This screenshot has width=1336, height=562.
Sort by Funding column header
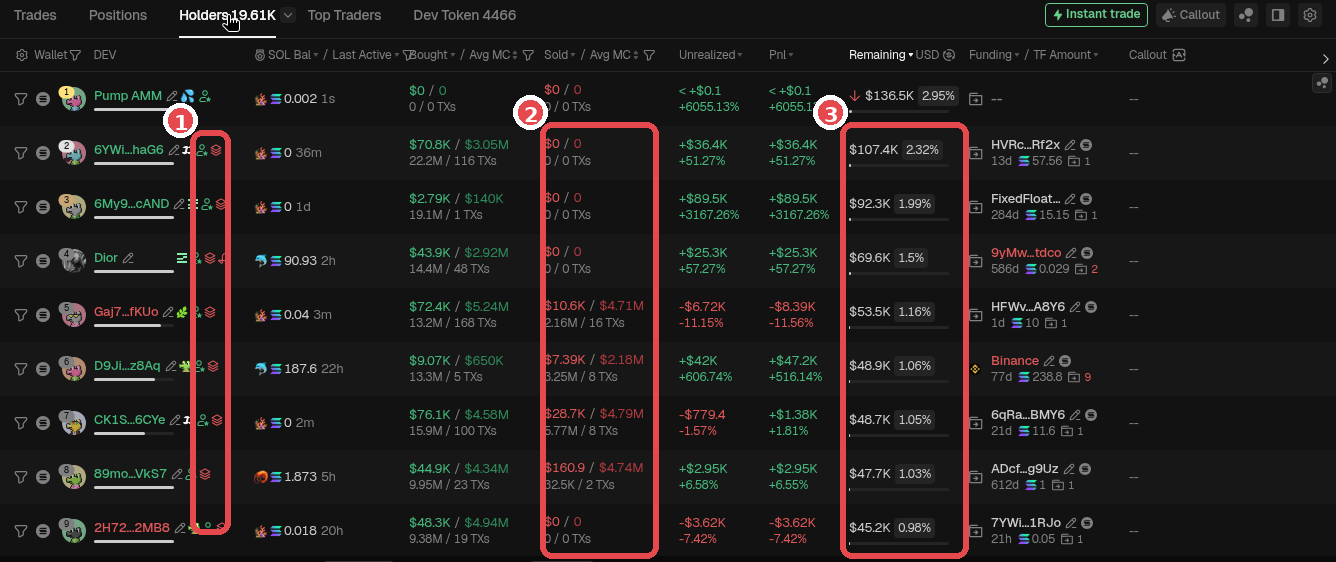(994, 55)
